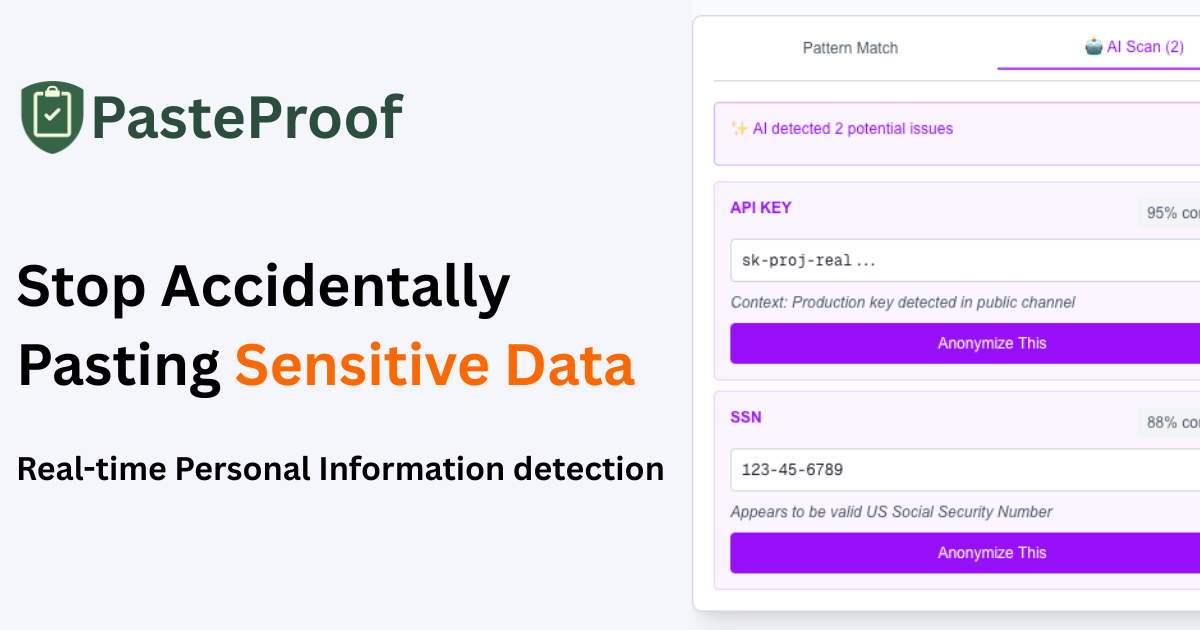Select the 88% confidence badge on SSN
The height and width of the screenshot is (630, 1200).
coord(1170,422)
